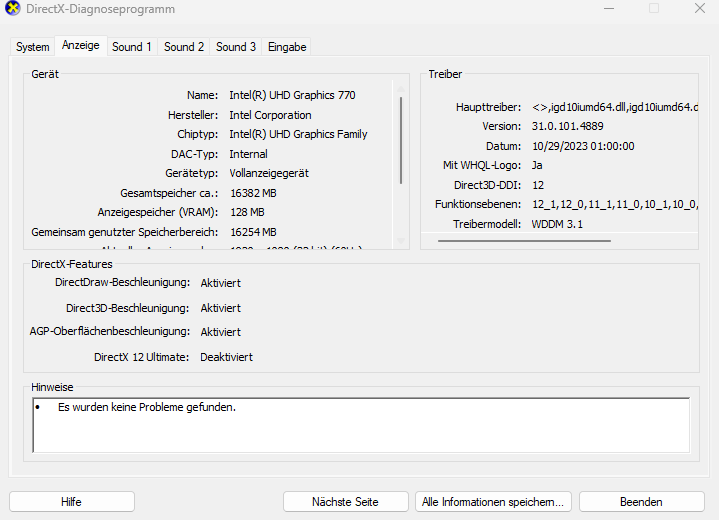This screenshot has height=520, width=719.
Task: Click the driver version 31.0.101.4889
Action: 568,126
